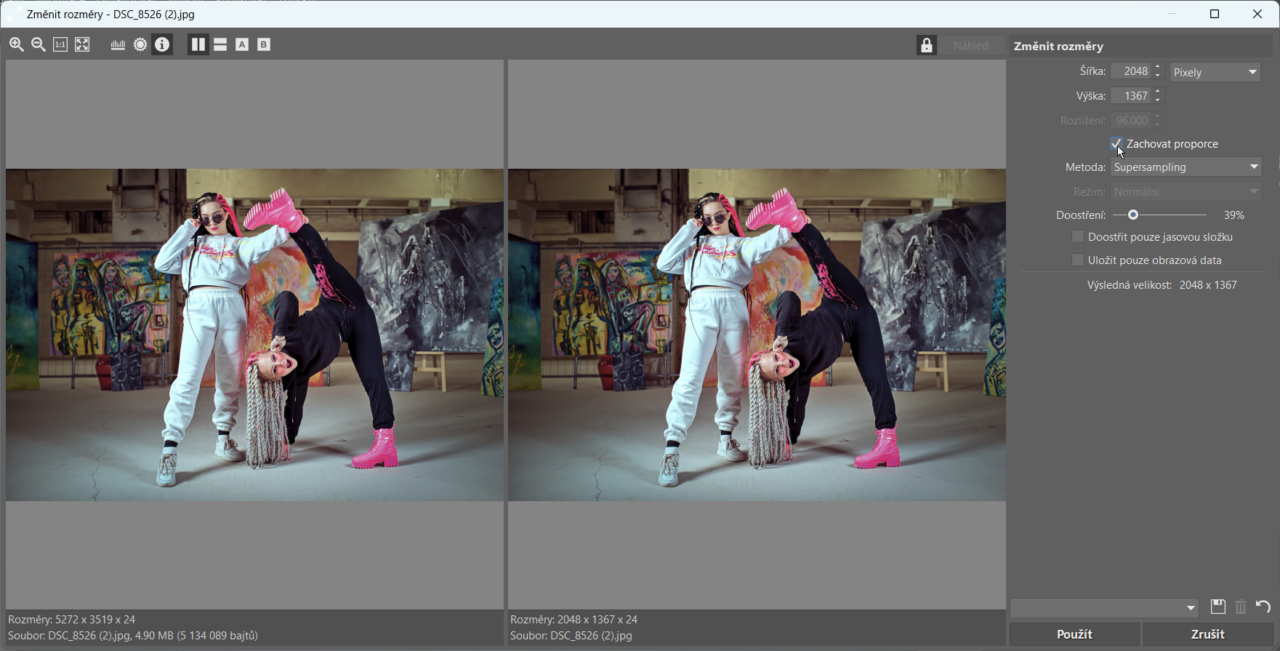Click the Zrušit button
This screenshot has width=1280, height=651.
(x=1207, y=634)
